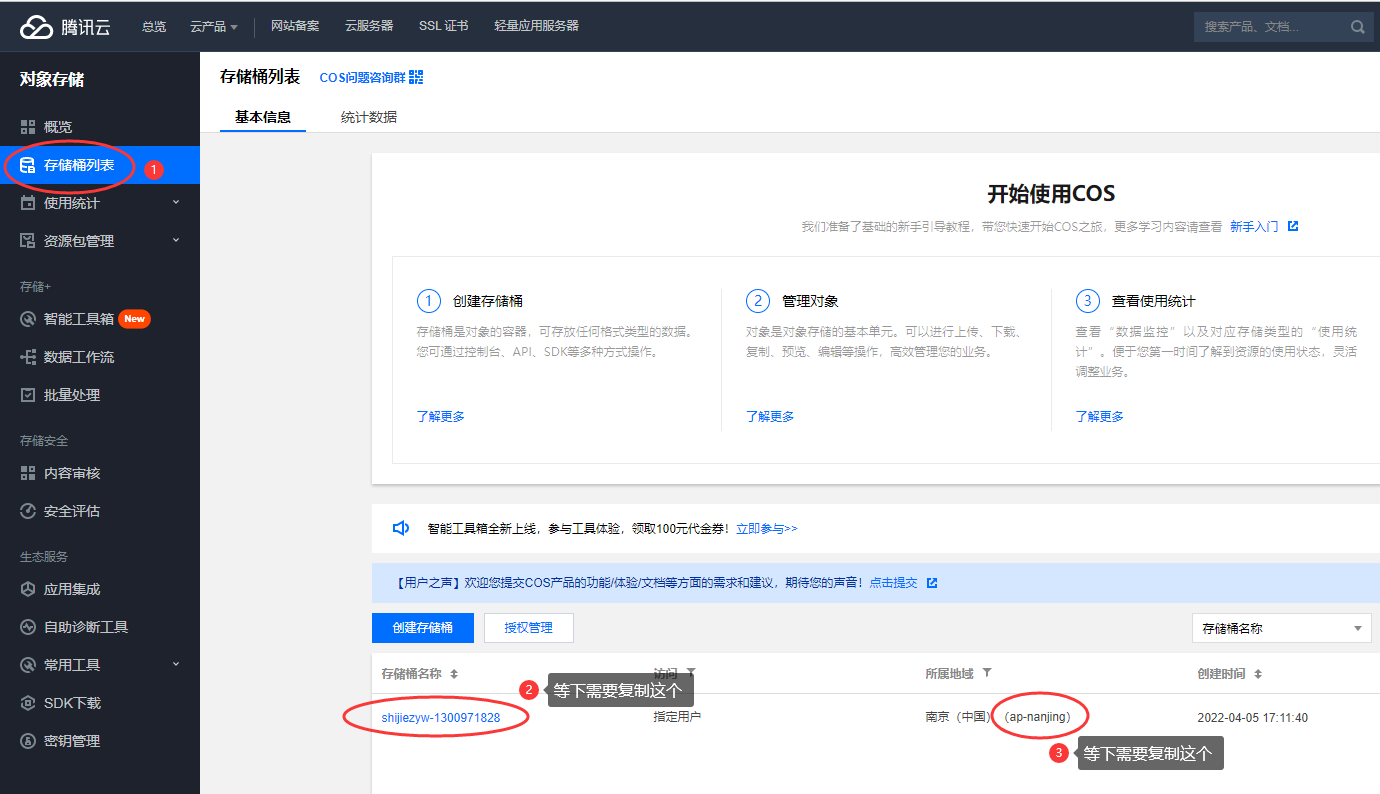Open the 所属地域 column filter icon
This screenshot has width=1380, height=794.
pos(987,673)
